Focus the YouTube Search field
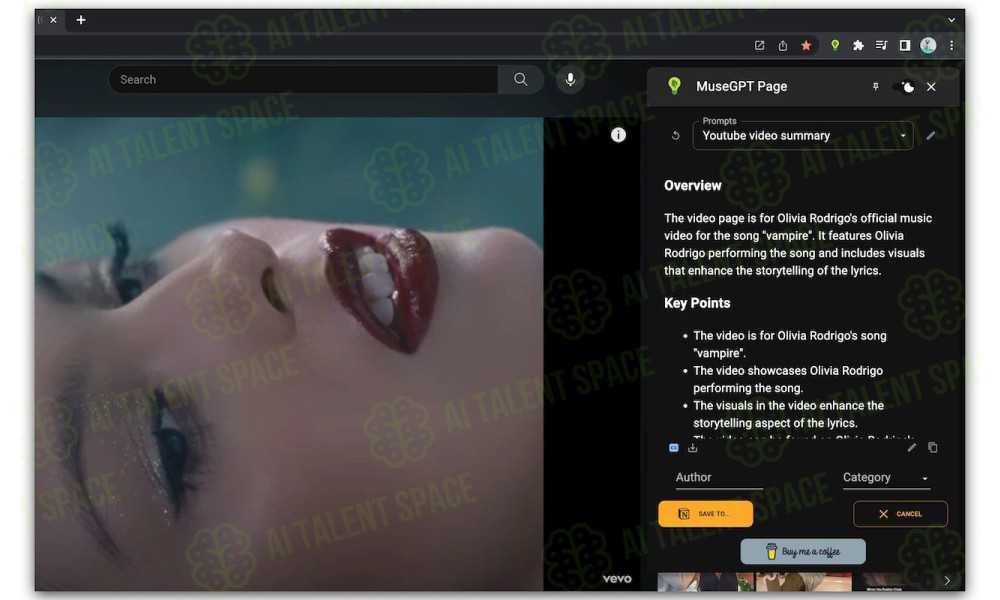 (304, 80)
